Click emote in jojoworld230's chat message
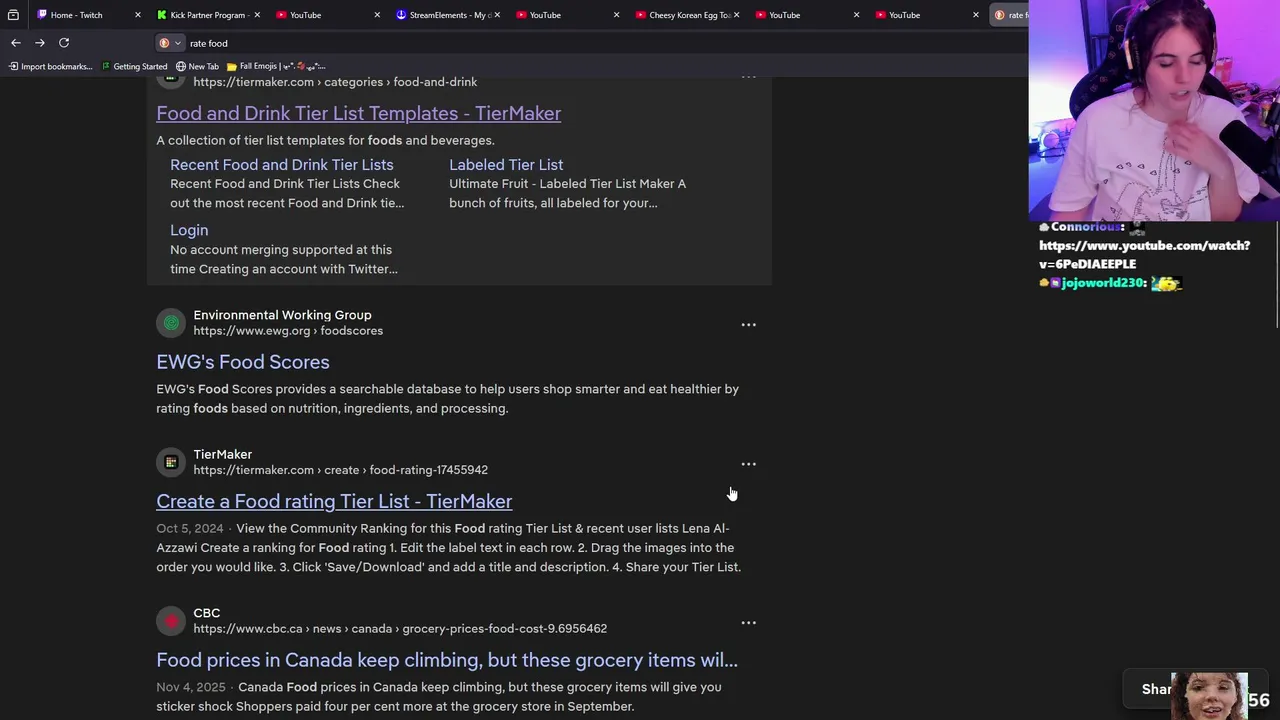Image resolution: width=1280 pixels, height=720 pixels. pyautogui.click(x=1166, y=284)
